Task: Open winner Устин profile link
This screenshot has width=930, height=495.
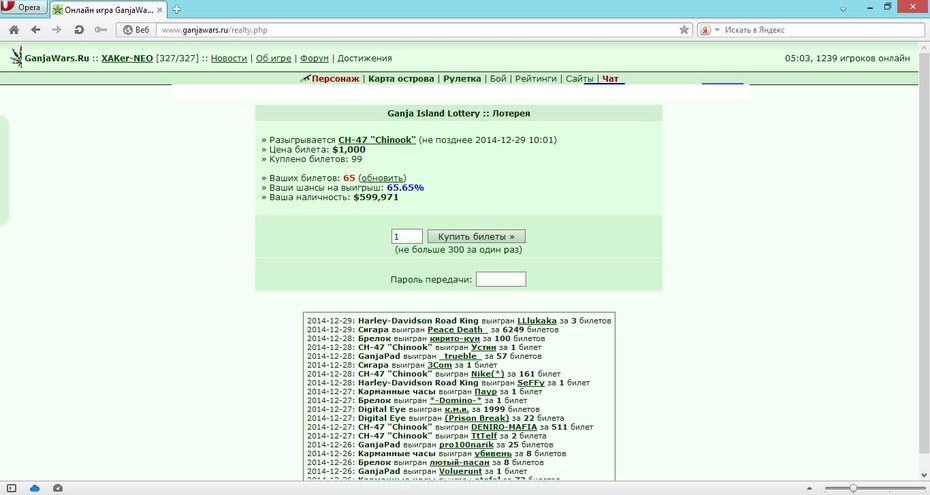Action: point(483,347)
